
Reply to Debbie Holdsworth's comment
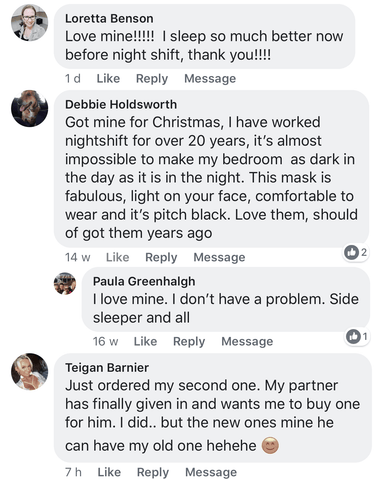161,257
